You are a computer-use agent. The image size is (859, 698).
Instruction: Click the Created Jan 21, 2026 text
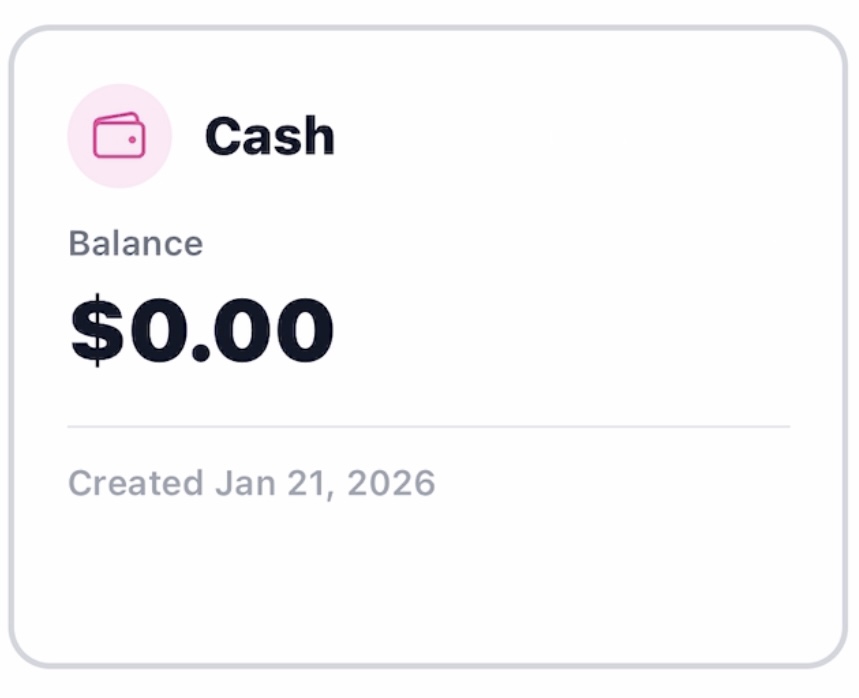(251, 484)
